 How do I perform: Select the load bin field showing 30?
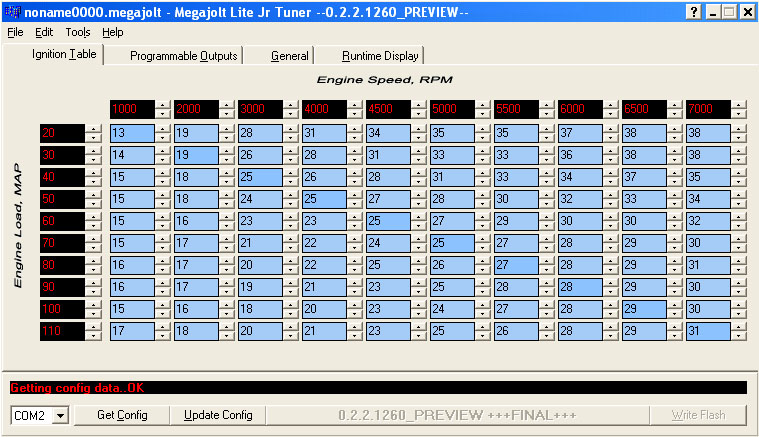(62, 155)
